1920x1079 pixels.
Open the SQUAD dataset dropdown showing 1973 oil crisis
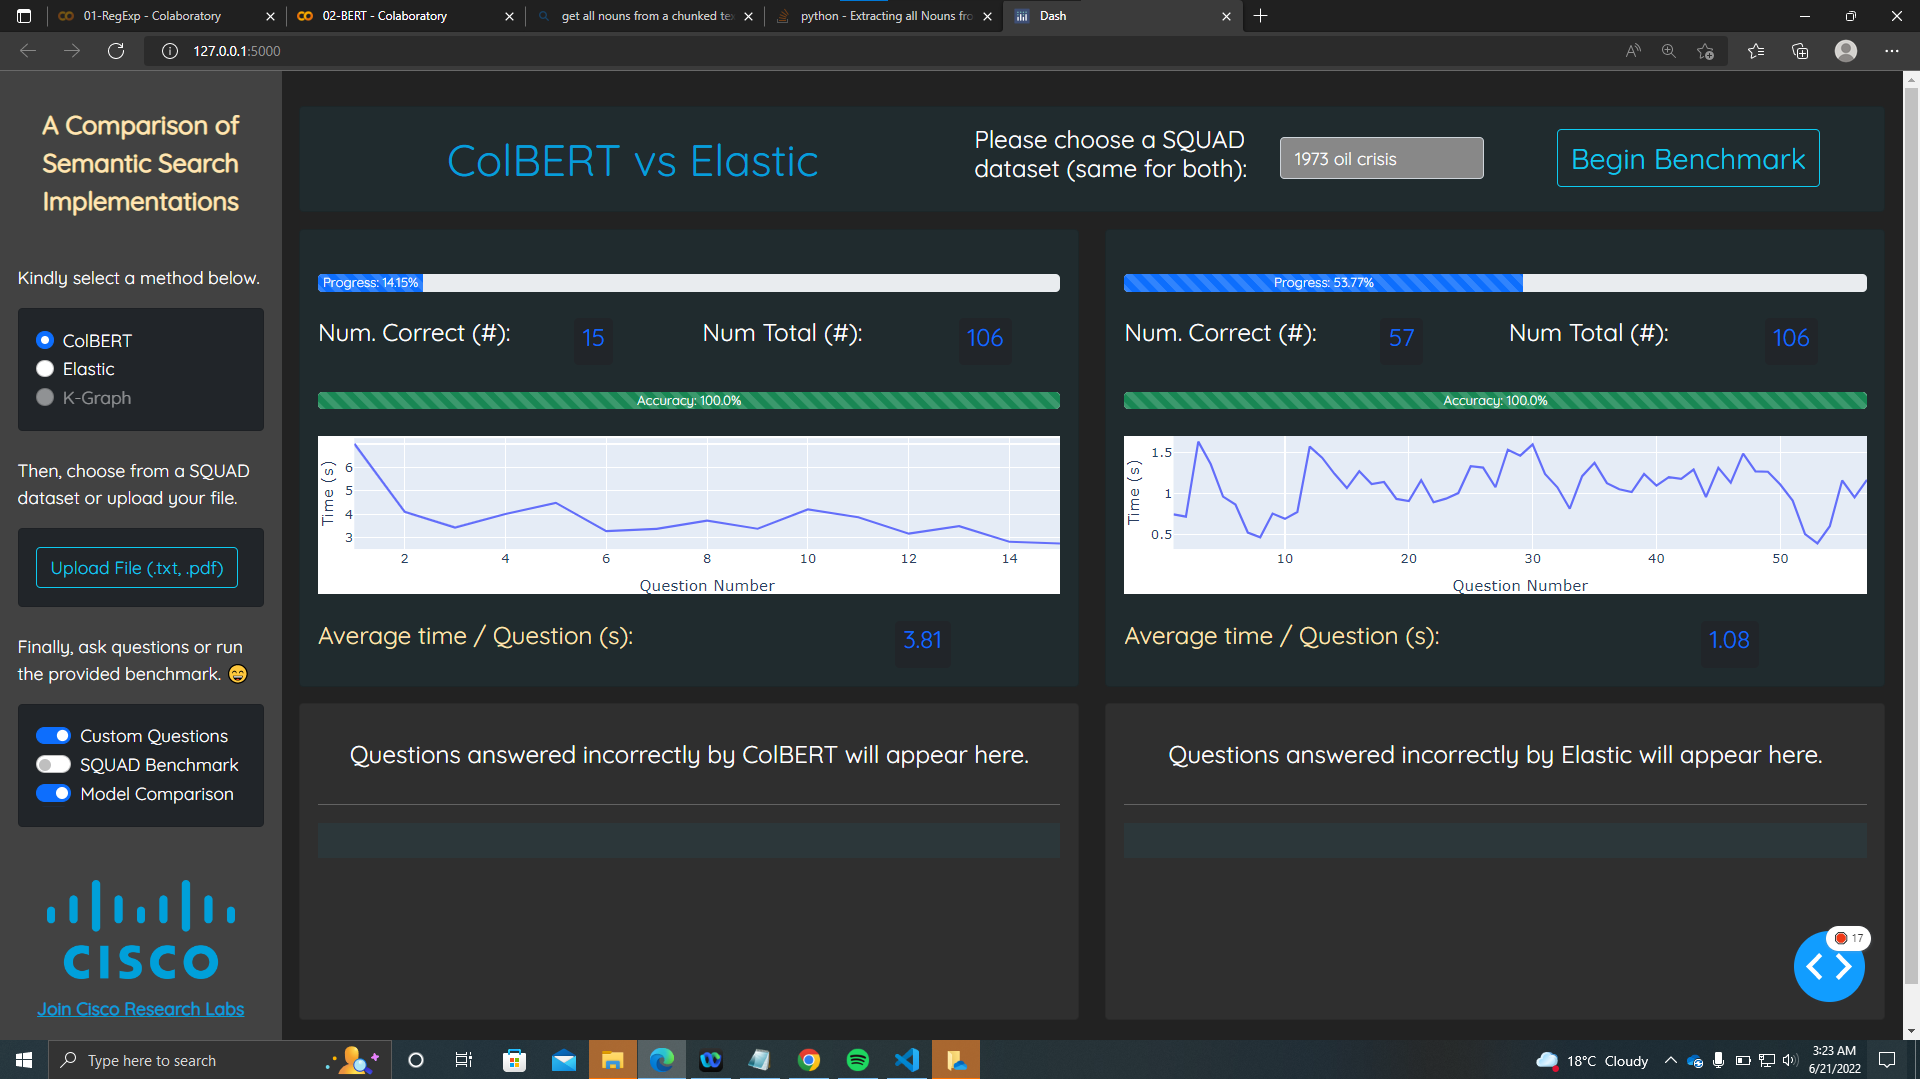[1381, 159]
